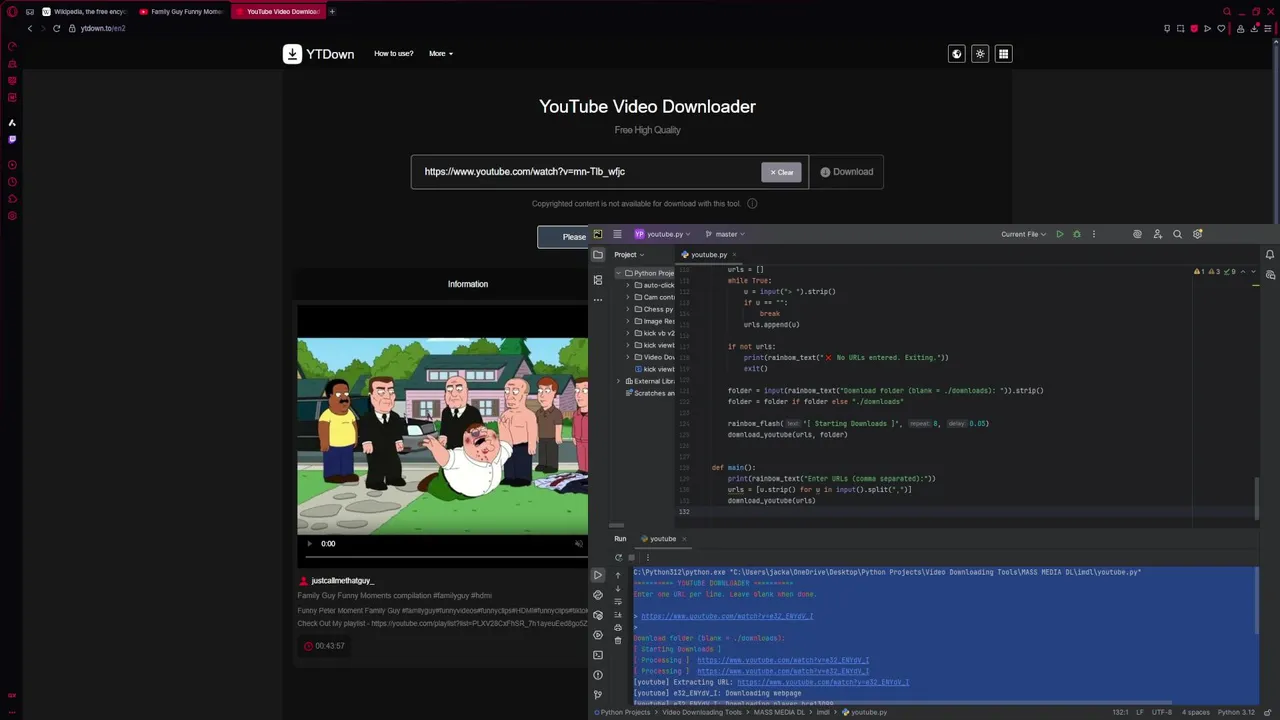Print the Run console output
This screenshot has height=720, width=1280.
[x=618, y=627]
